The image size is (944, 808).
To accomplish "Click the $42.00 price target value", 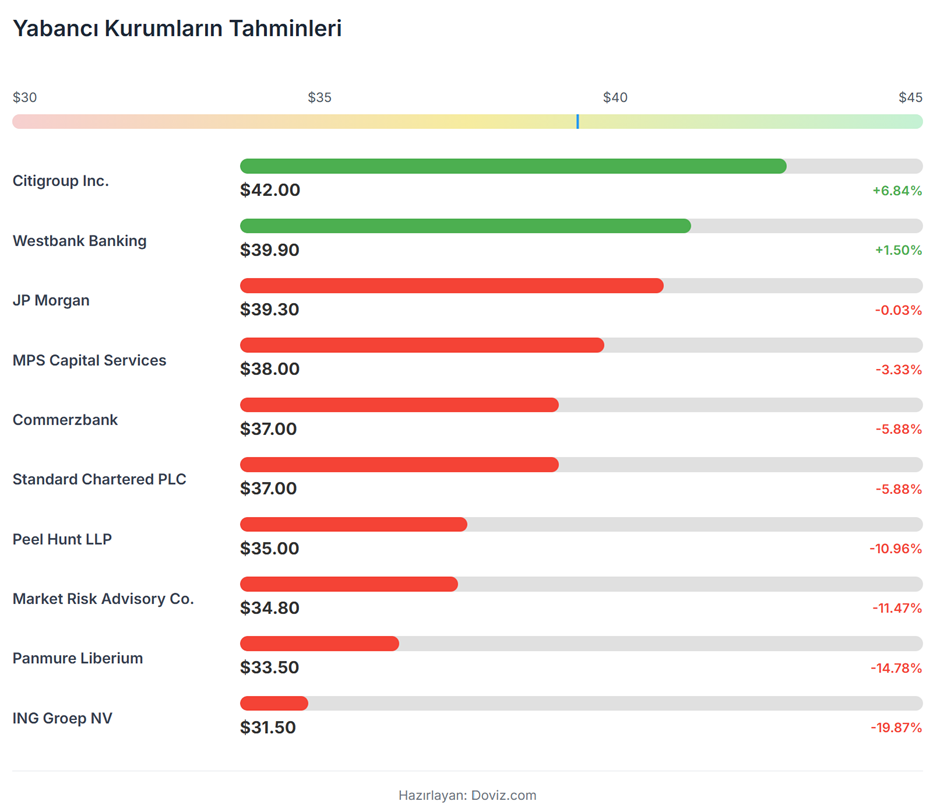I will point(270,190).
